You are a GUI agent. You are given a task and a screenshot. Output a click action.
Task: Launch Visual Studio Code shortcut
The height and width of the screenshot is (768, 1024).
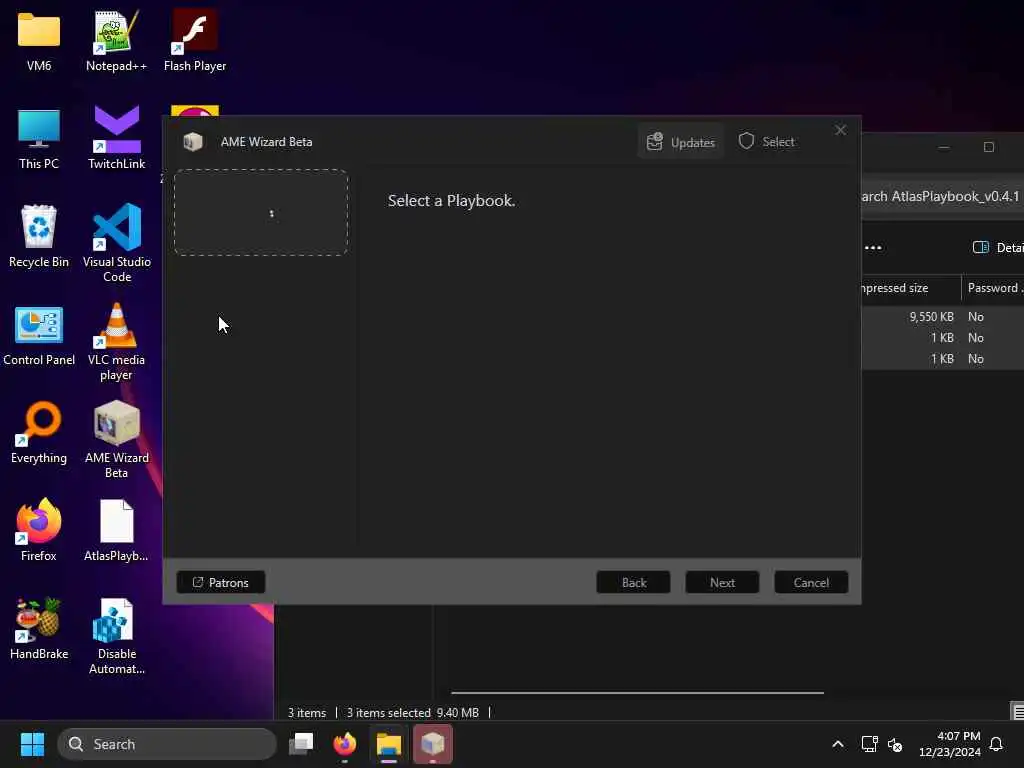(117, 243)
